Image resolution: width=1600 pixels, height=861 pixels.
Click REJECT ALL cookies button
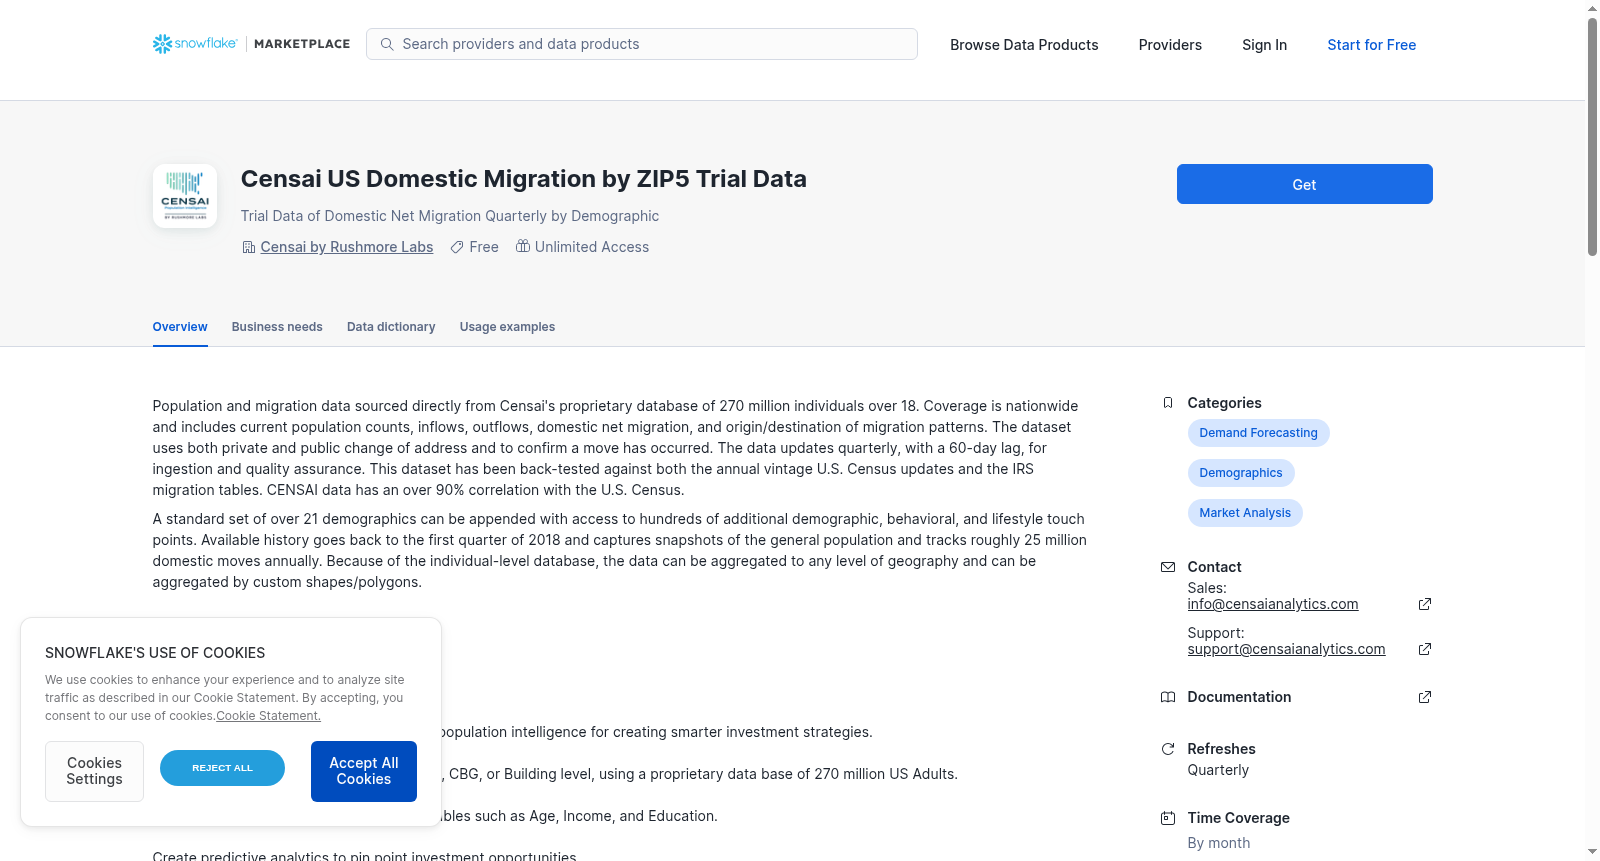coord(222,768)
